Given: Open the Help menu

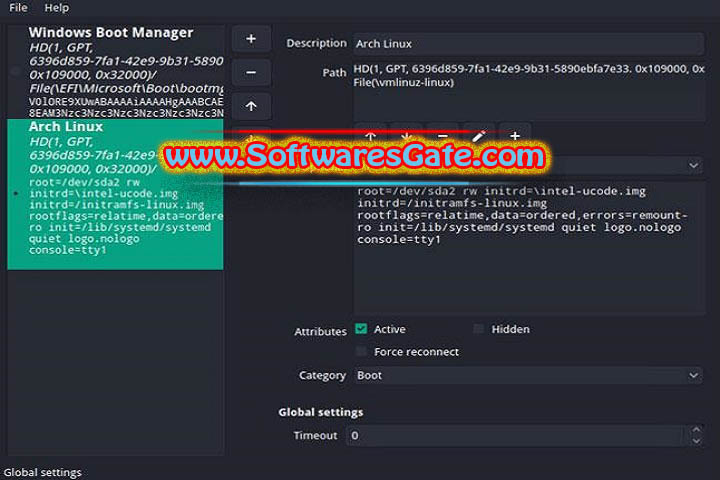Looking at the screenshot, I should (56, 8).
